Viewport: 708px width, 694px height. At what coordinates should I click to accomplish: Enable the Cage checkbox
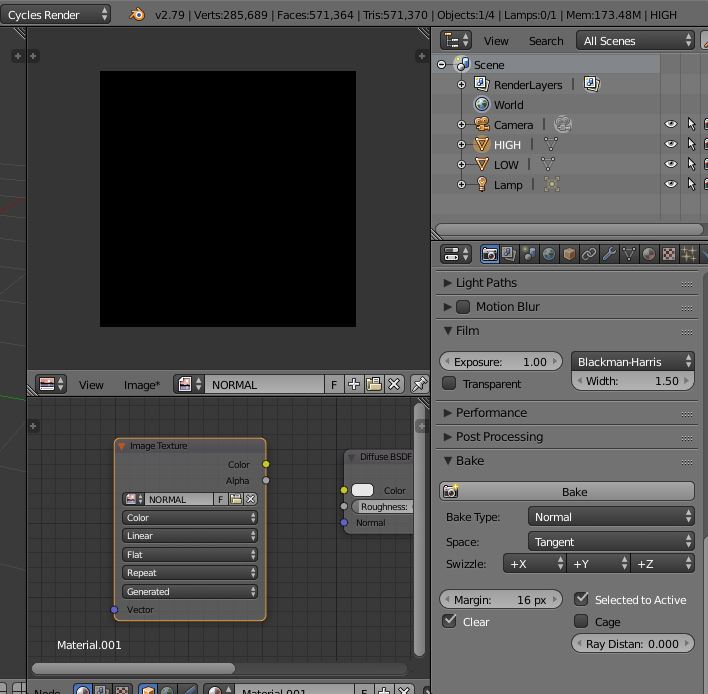(x=581, y=621)
